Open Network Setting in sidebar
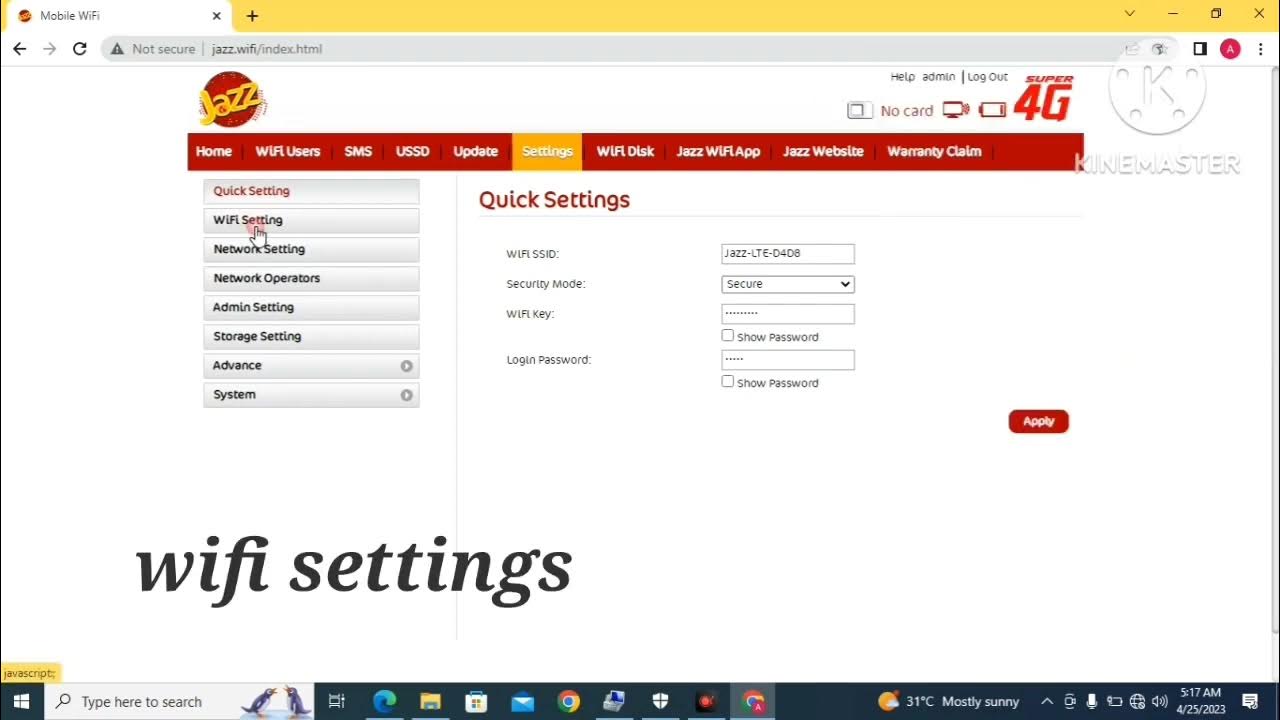Viewport: 1280px width, 720px height. [311, 249]
